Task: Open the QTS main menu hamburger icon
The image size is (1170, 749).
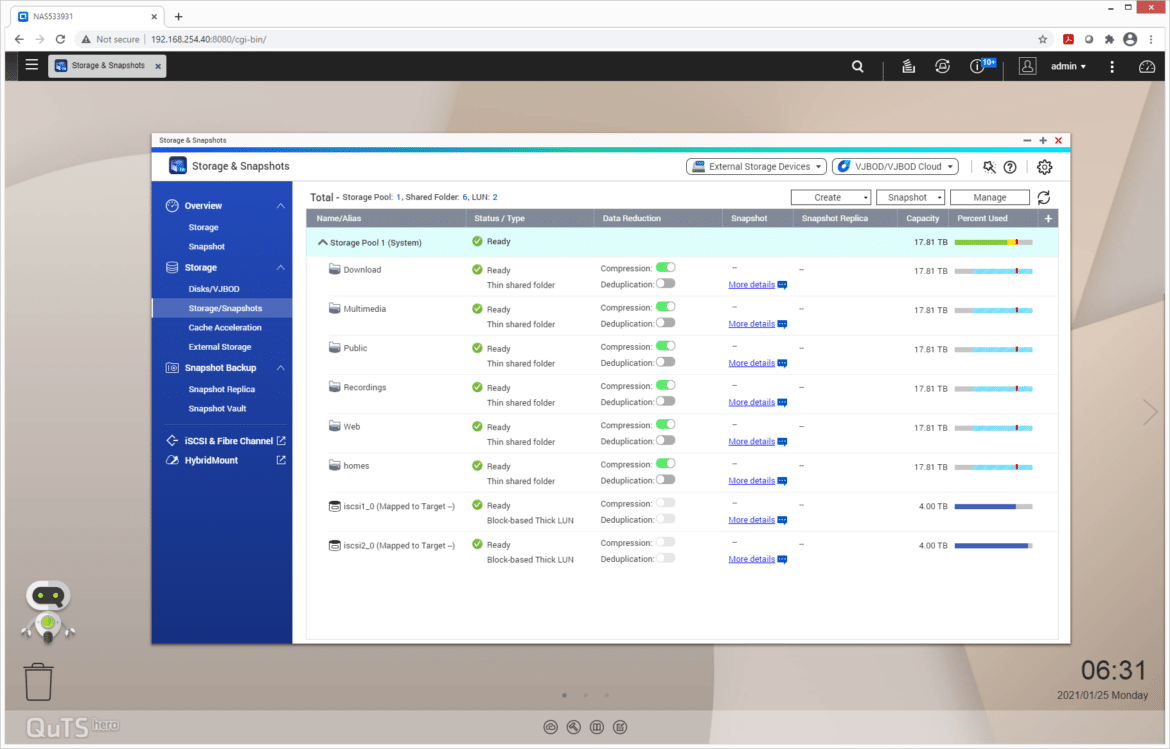Action: pos(31,65)
